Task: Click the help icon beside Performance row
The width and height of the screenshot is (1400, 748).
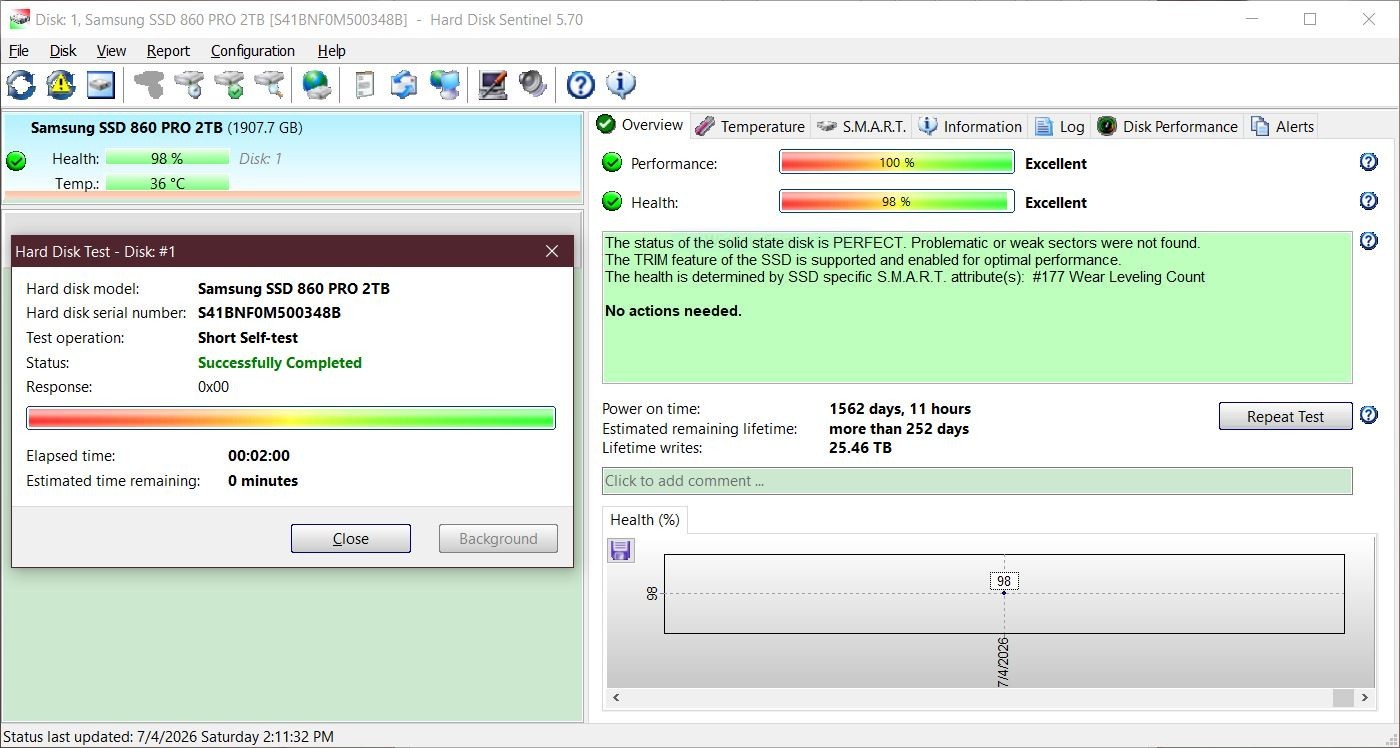Action: [1369, 162]
